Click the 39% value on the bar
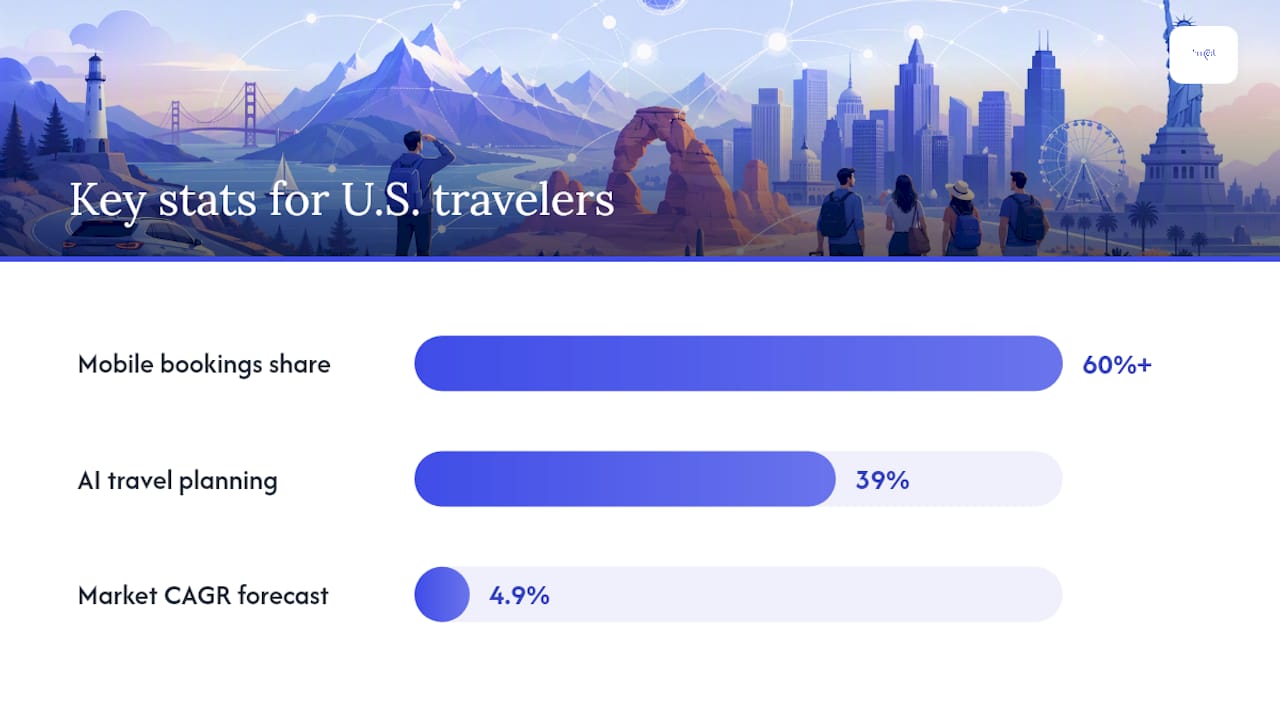This screenshot has height=720, width=1280. (882, 480)
